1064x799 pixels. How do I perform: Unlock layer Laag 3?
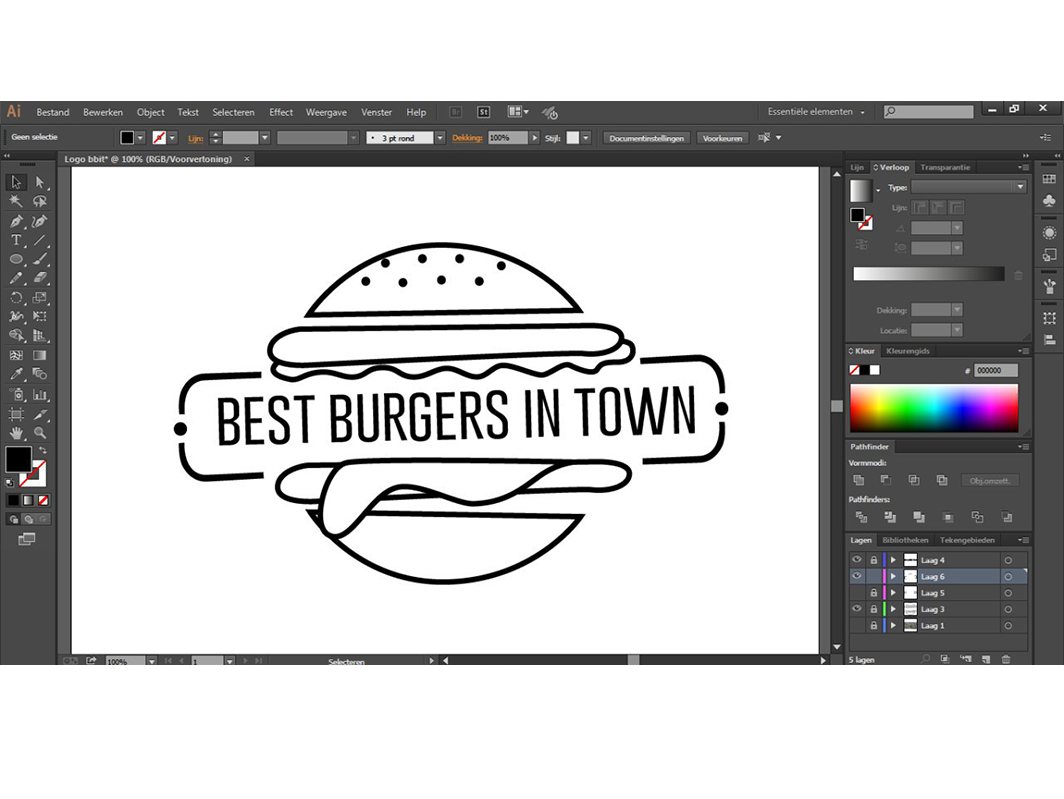point(874,609)
